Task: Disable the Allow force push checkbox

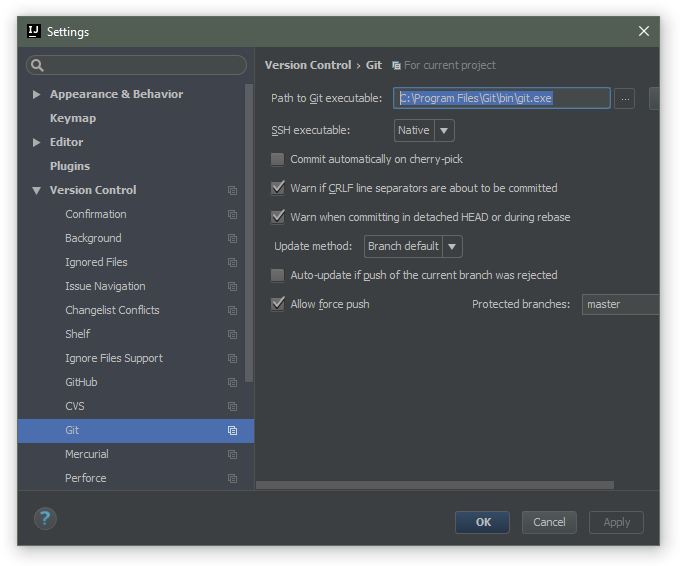Action: [278, 304]
